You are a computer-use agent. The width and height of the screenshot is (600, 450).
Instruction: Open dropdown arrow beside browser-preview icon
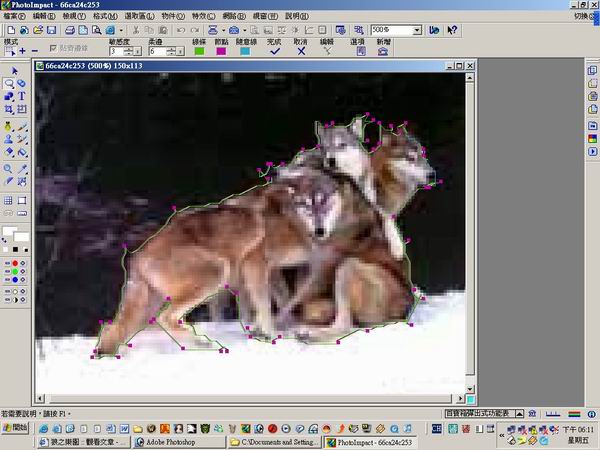[121, 30]
